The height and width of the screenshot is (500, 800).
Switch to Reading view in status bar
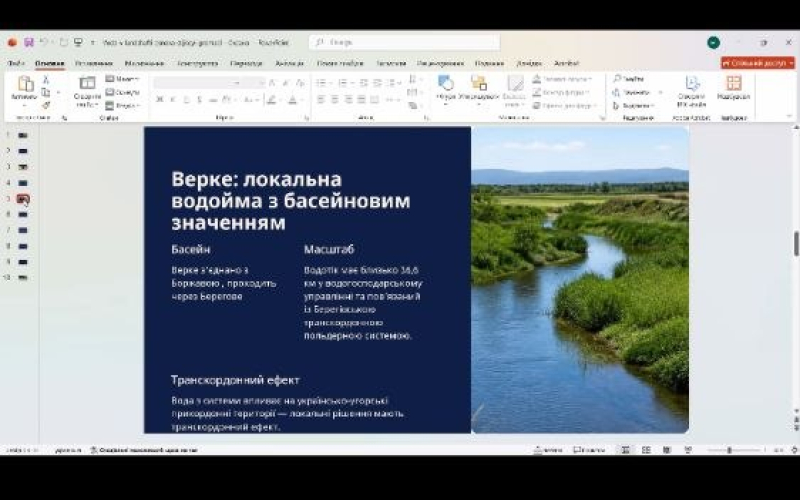[x=666, y=449]
